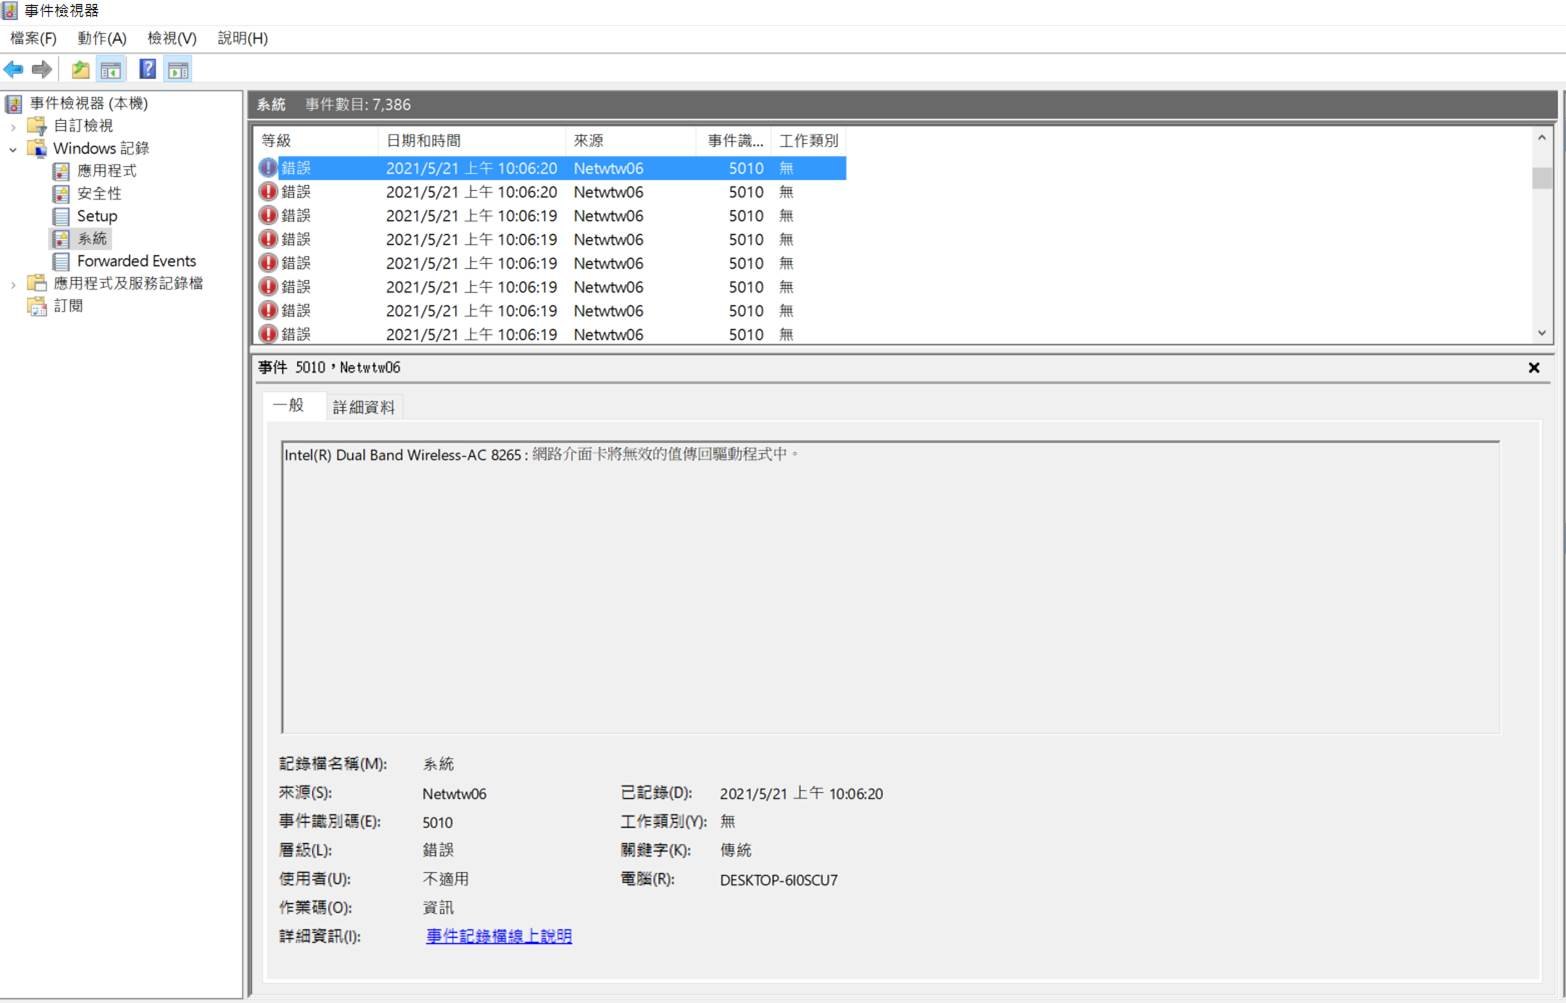1566x1003 pixels.
Task: Expand the 自訂檢視 tree node
Action: pyautogui.click(x=13, y=126)
